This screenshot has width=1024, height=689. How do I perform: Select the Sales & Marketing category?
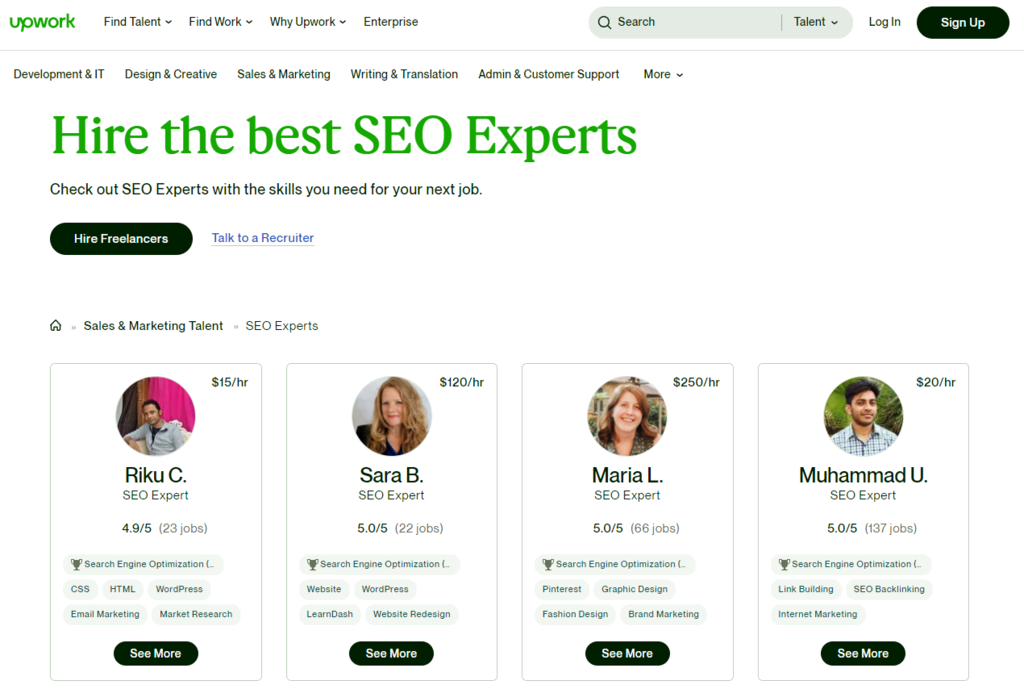(x=283, y=74)
